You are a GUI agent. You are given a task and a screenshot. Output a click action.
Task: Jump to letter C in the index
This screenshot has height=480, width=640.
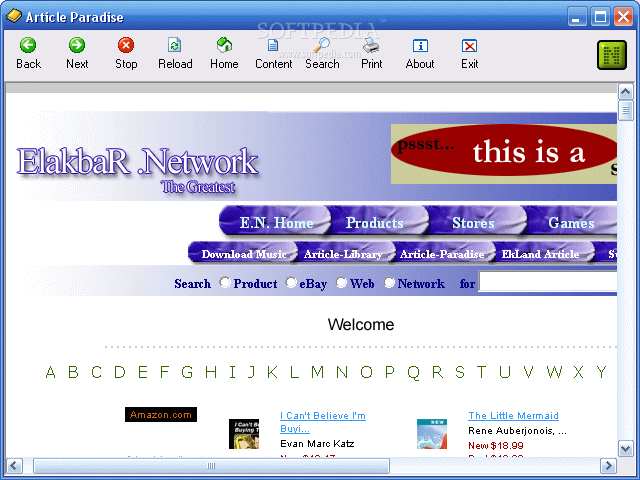96,372
